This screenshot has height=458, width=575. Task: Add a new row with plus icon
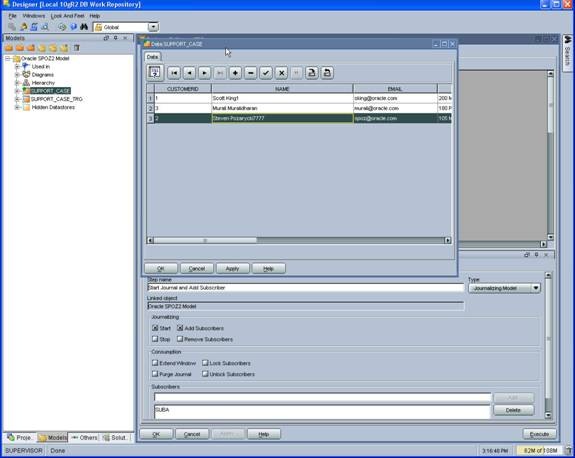pyautogui.click(x=235, y=73)
